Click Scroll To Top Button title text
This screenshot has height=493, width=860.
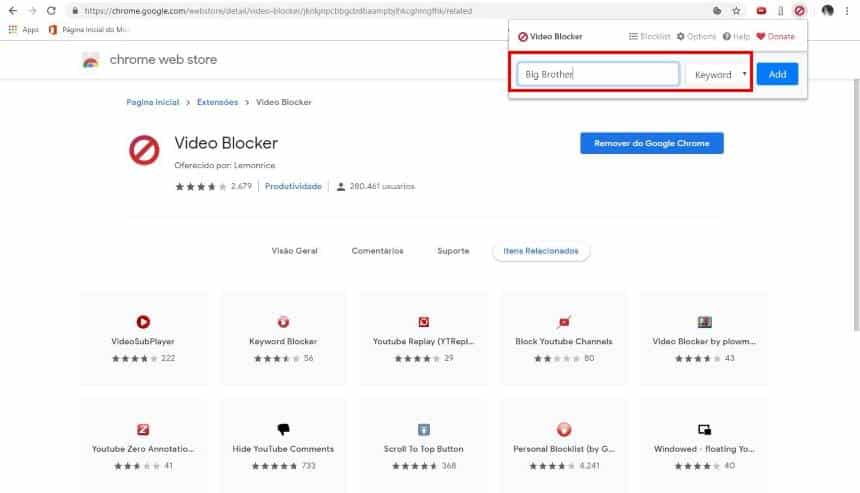pyautogui.click(x=423, y=449)
